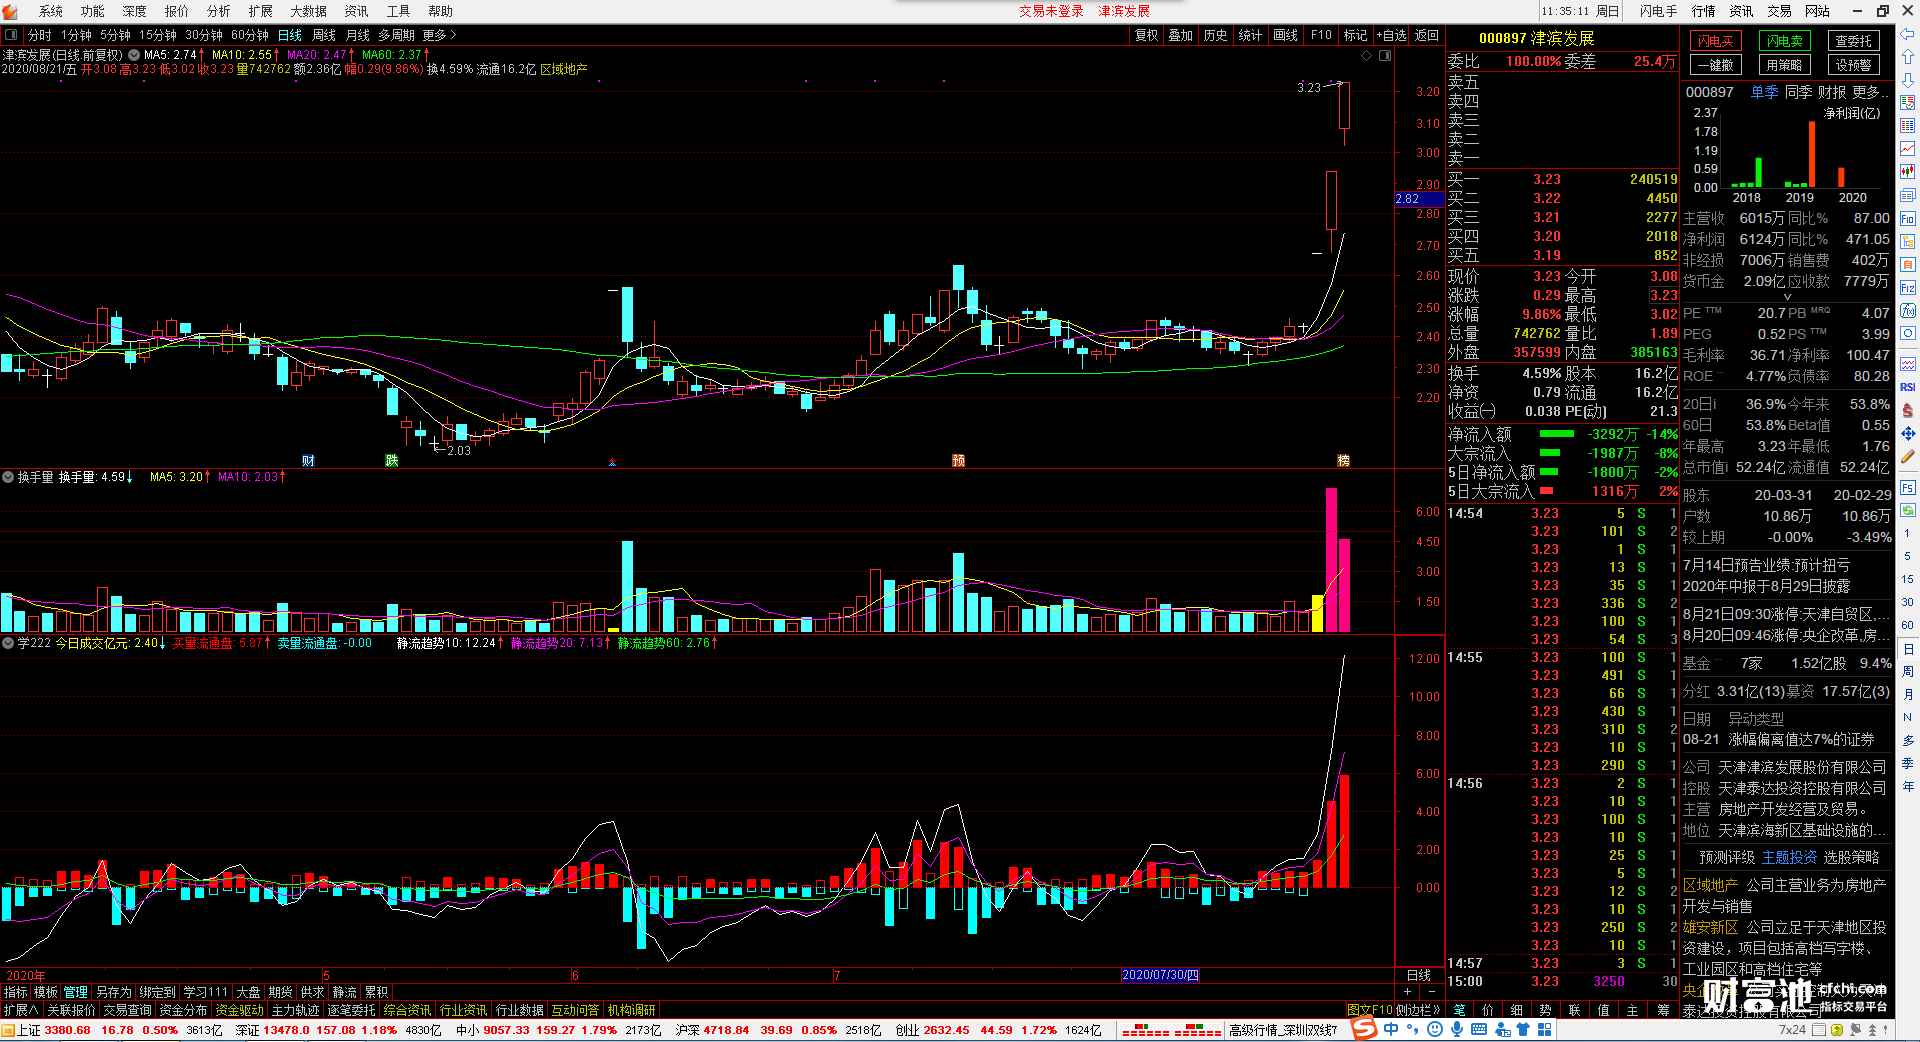This screenshot has height=1042, width=1920.
Task: Switch chart period to 周线
Action: coord(324,35)
